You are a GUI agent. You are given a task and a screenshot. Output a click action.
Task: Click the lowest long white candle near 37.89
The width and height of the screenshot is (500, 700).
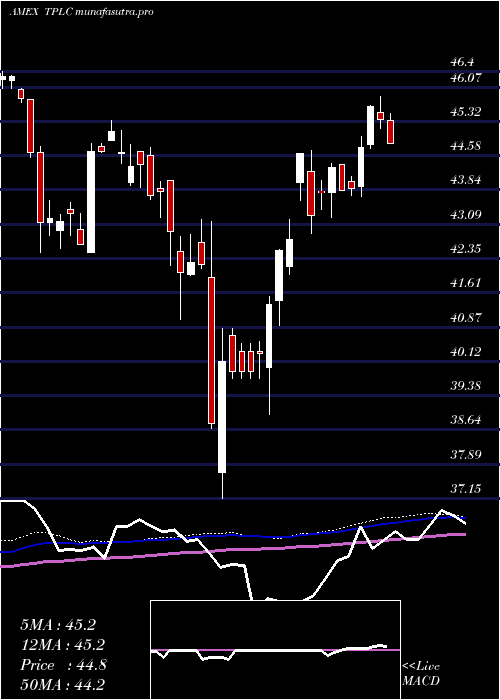(222, 417)
